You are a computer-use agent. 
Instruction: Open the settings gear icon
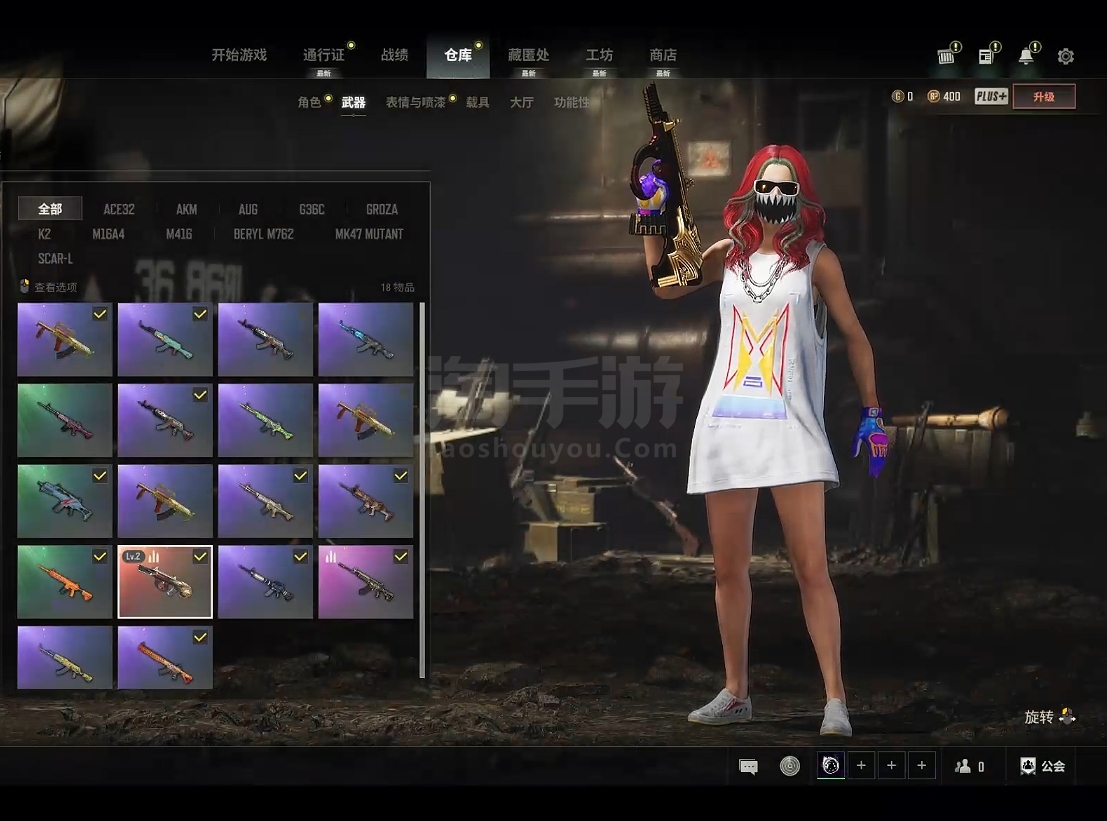1066,57
